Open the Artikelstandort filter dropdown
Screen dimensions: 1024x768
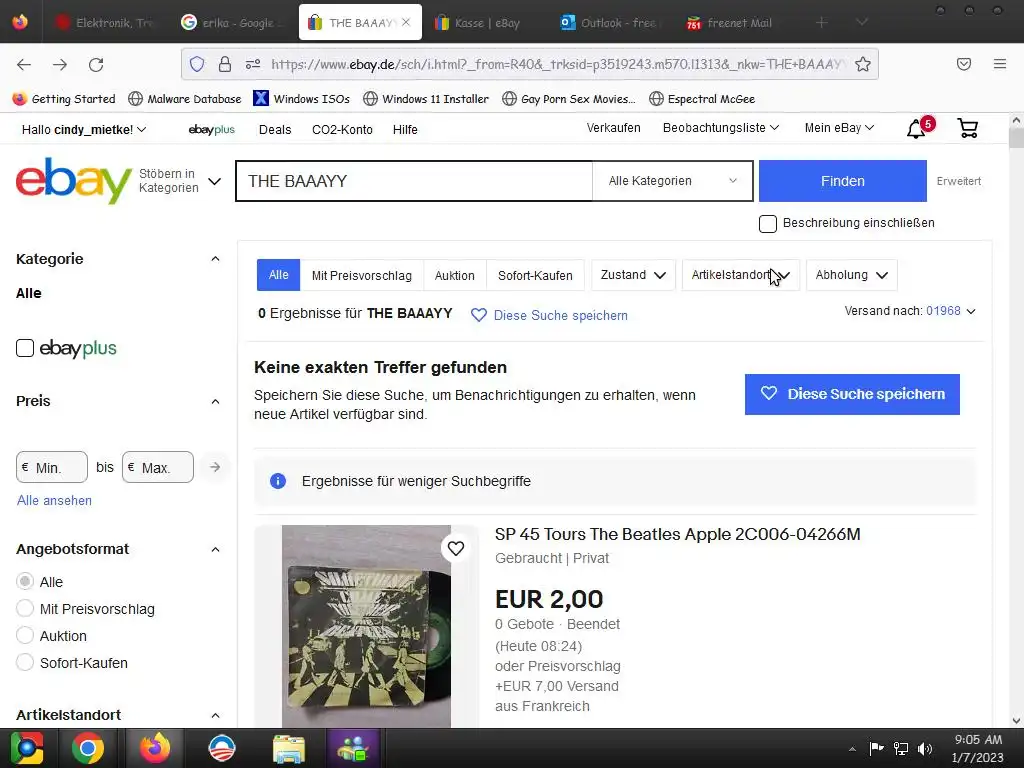point(741,275)
